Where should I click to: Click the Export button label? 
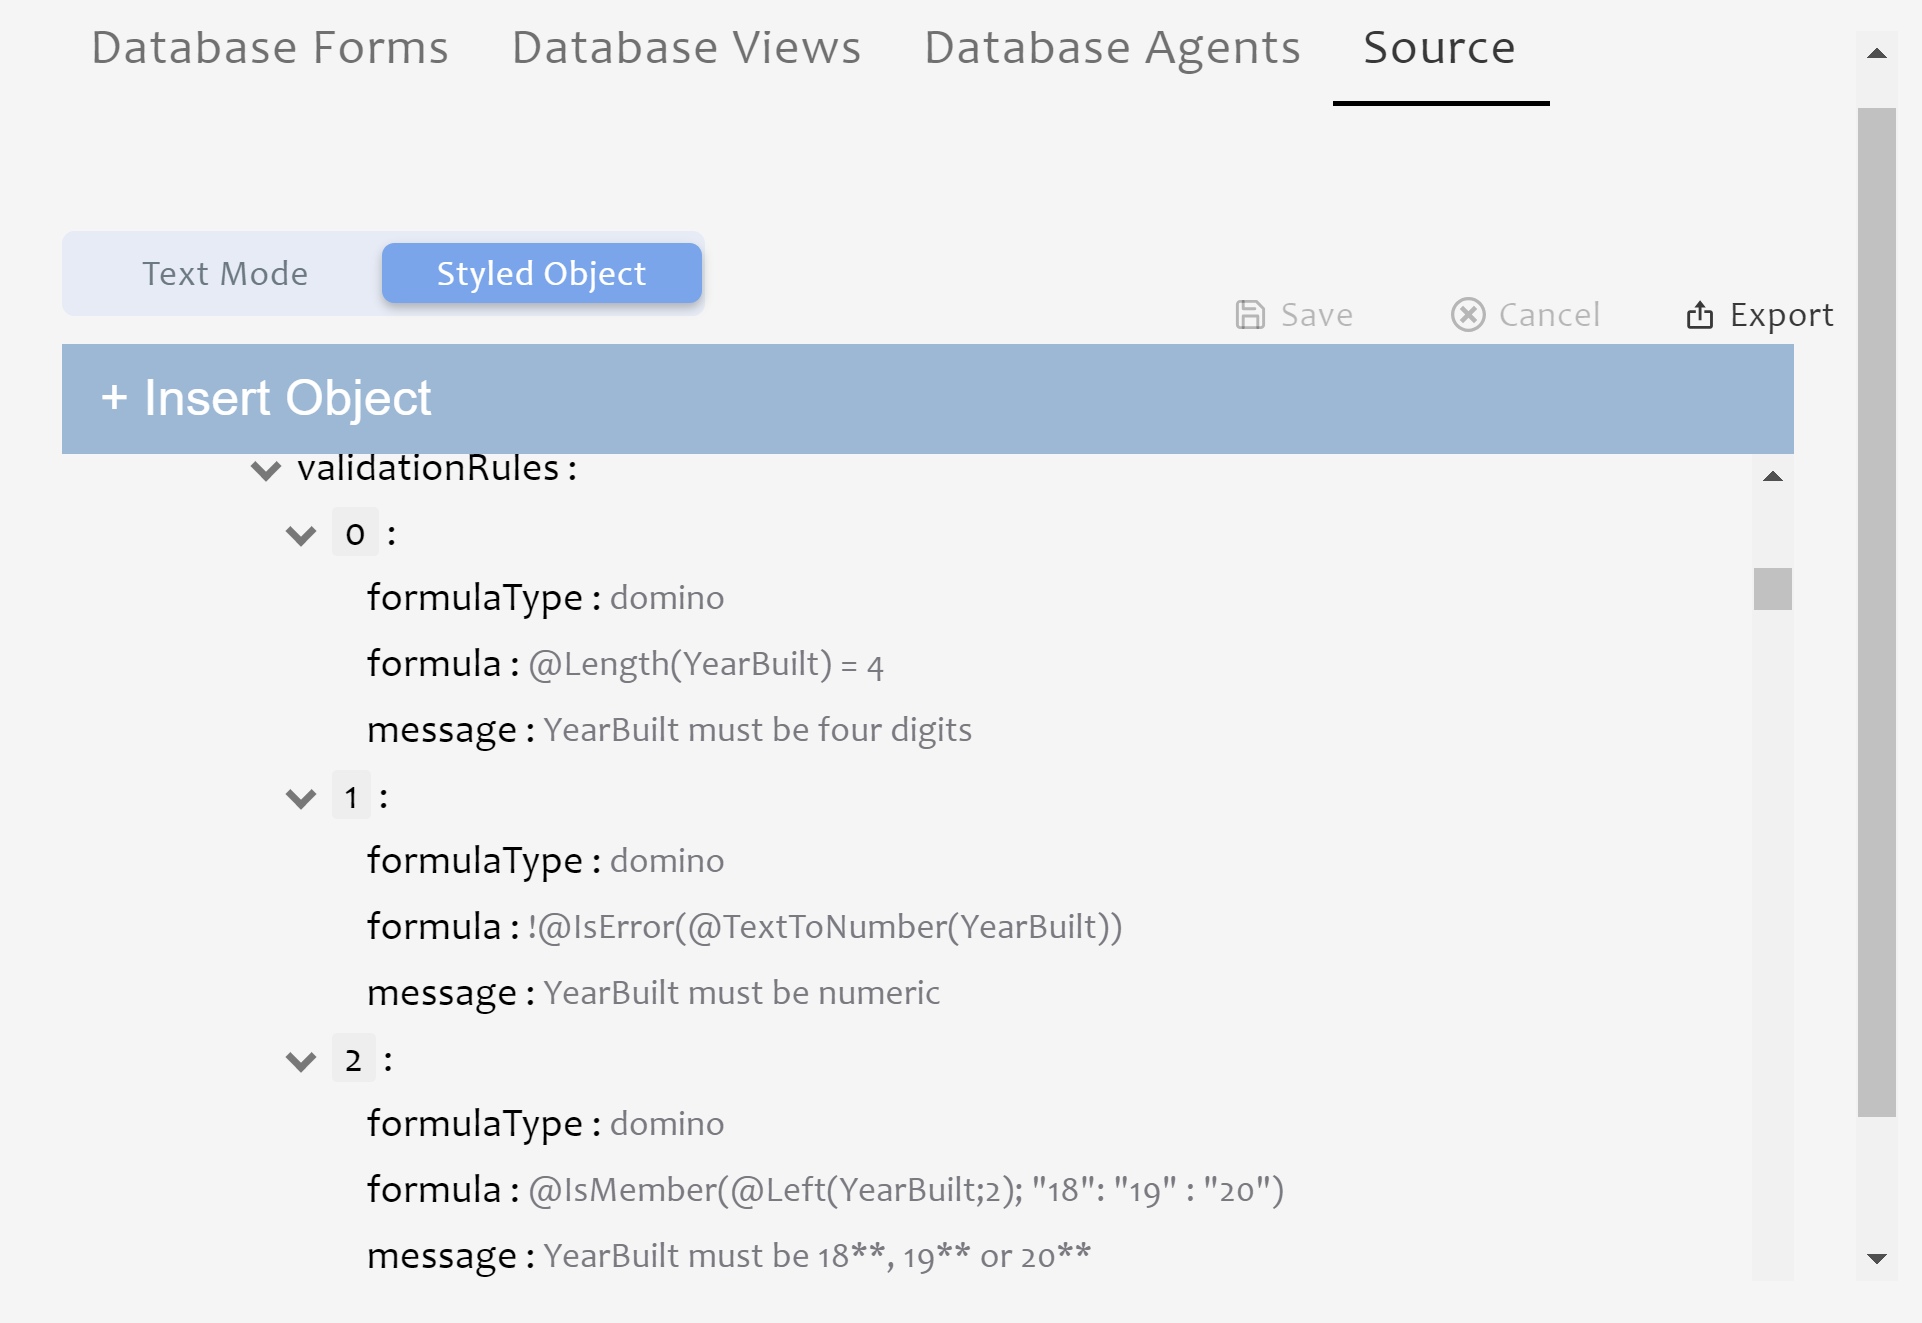point(1781,315)
